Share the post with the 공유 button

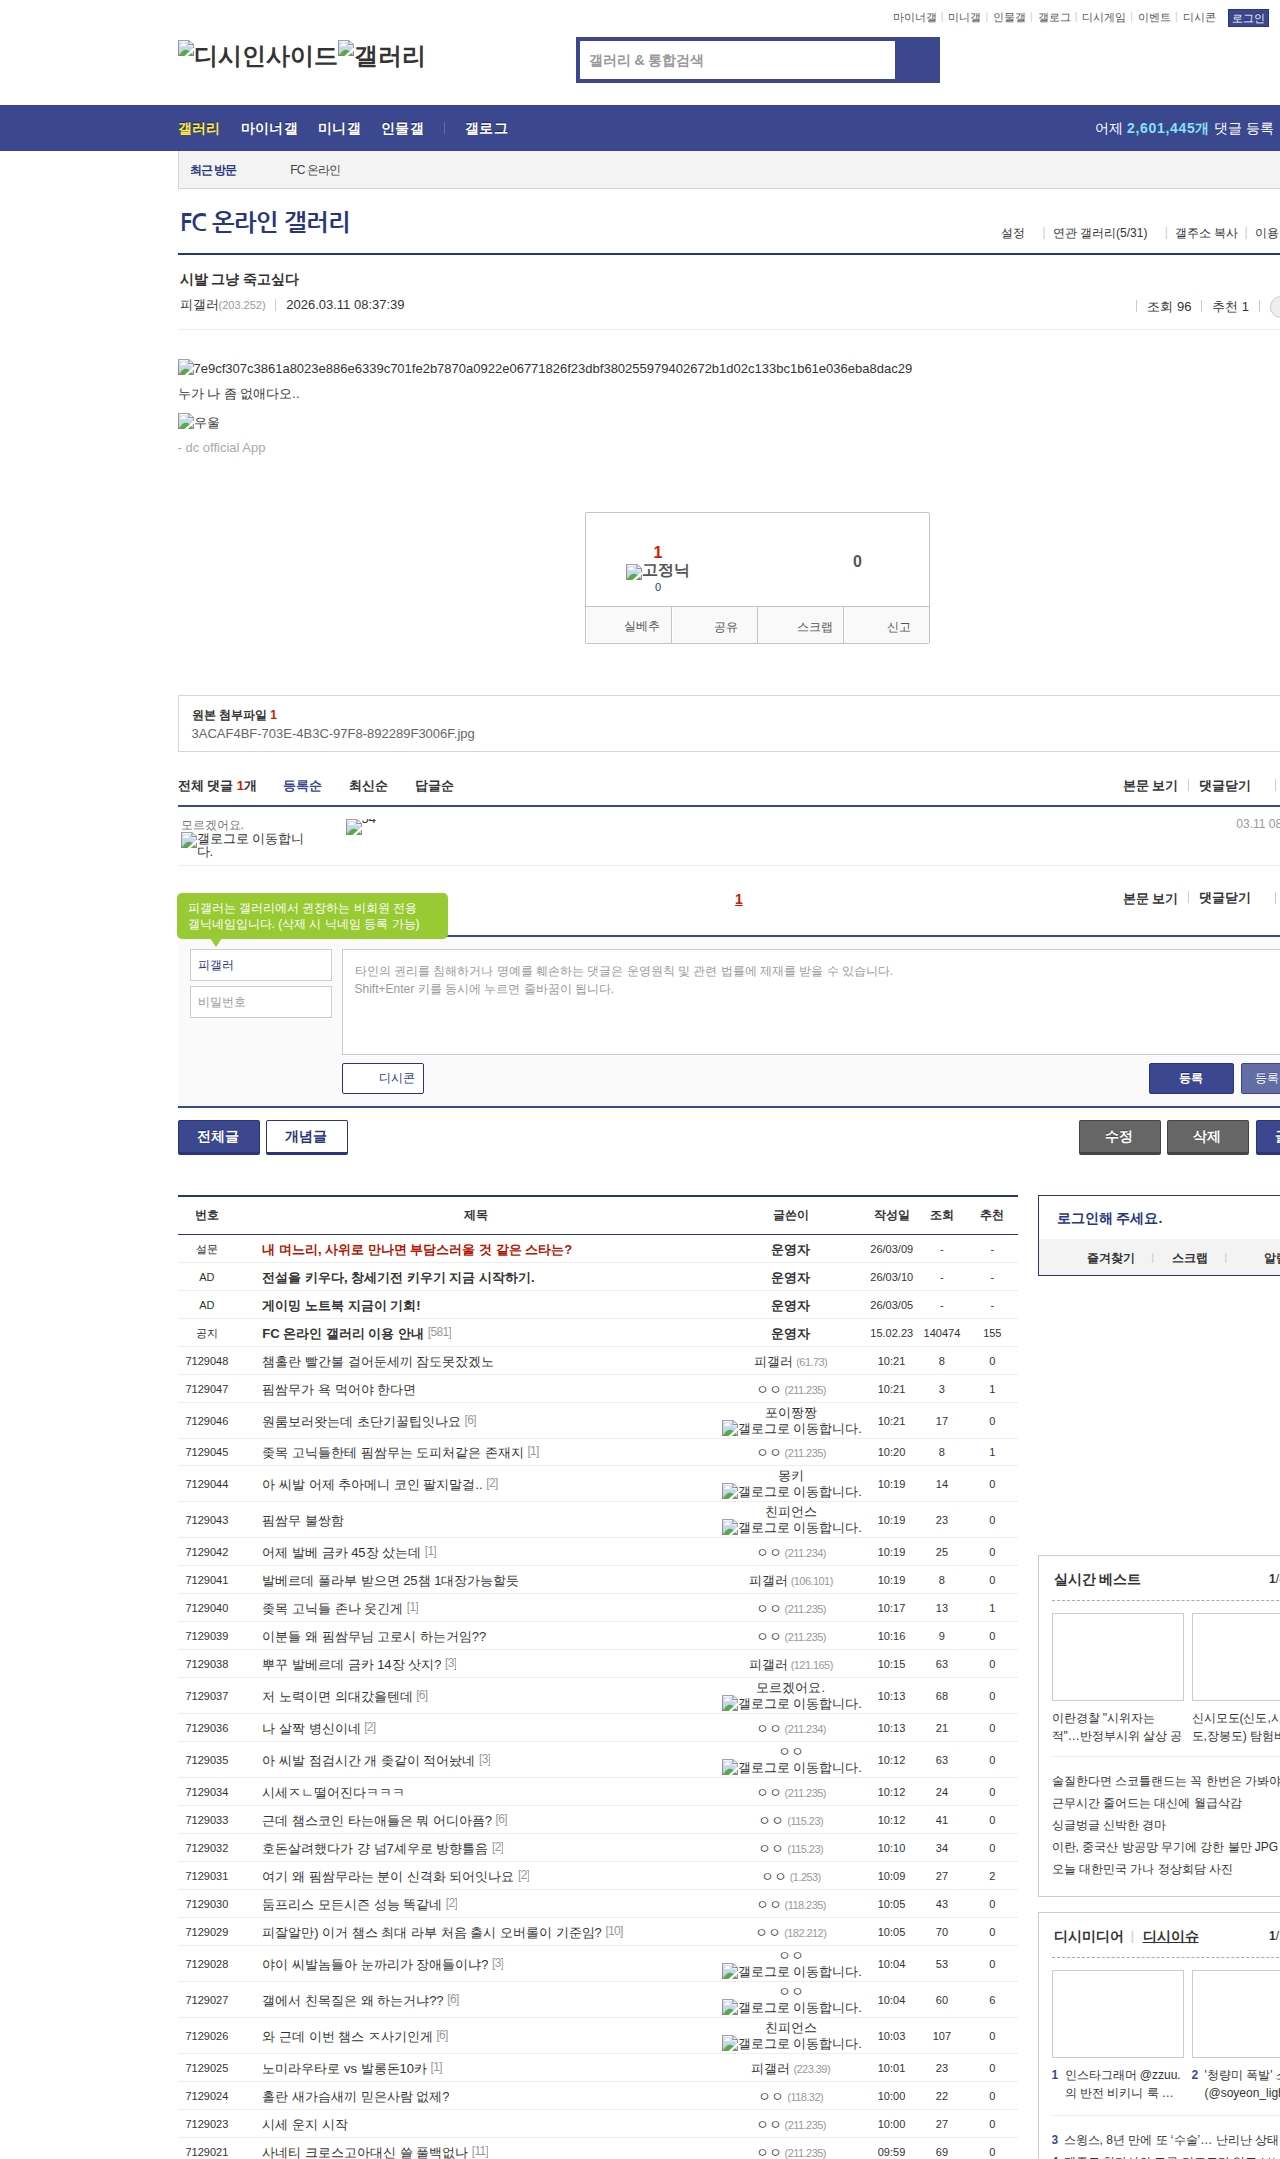pyautogui.click(x=725, y=627)
